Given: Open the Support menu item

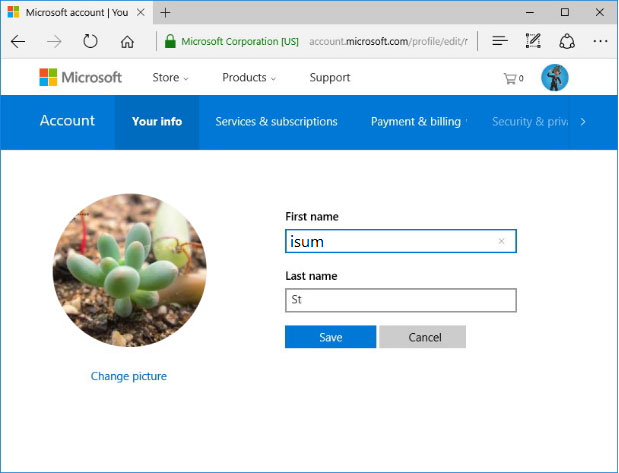Looking at the screenshot, I should tap(330, 78).
